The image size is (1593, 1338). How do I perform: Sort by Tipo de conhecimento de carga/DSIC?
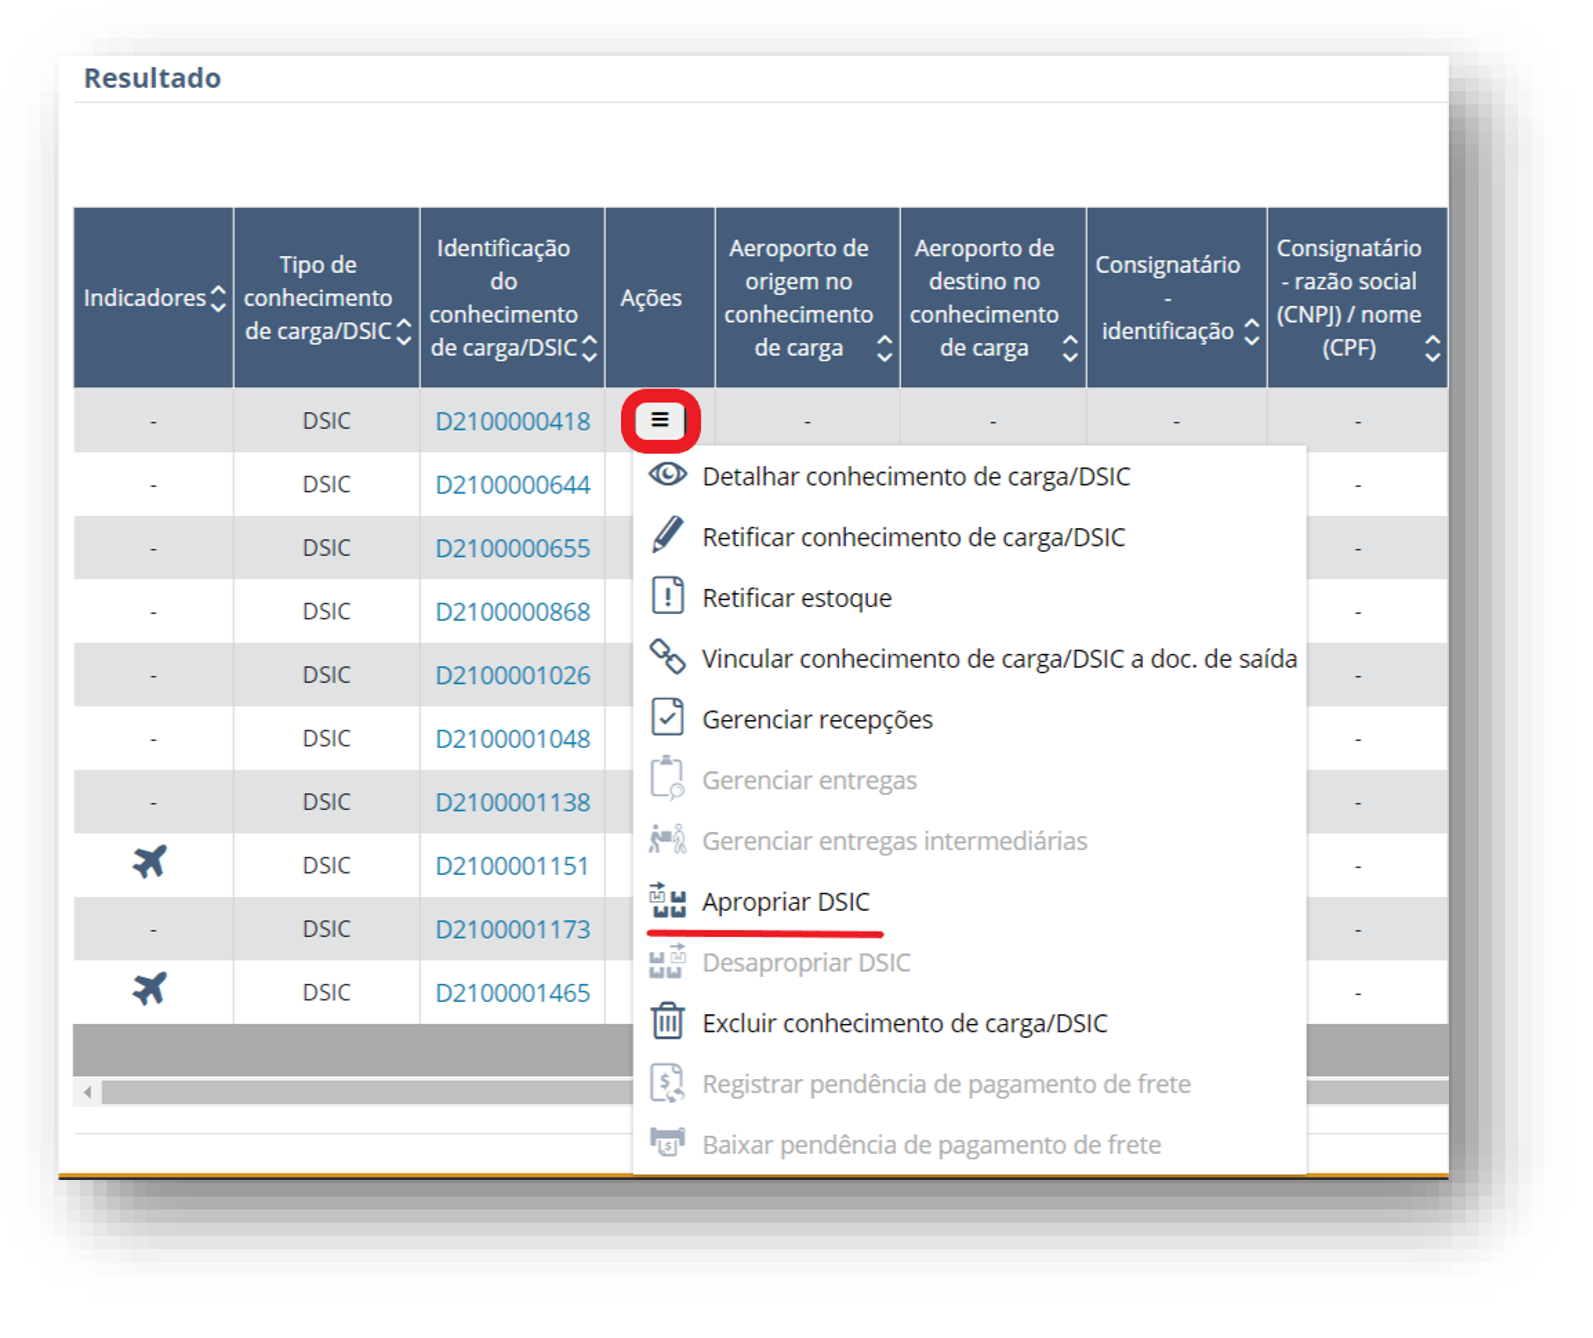[404, 331]
